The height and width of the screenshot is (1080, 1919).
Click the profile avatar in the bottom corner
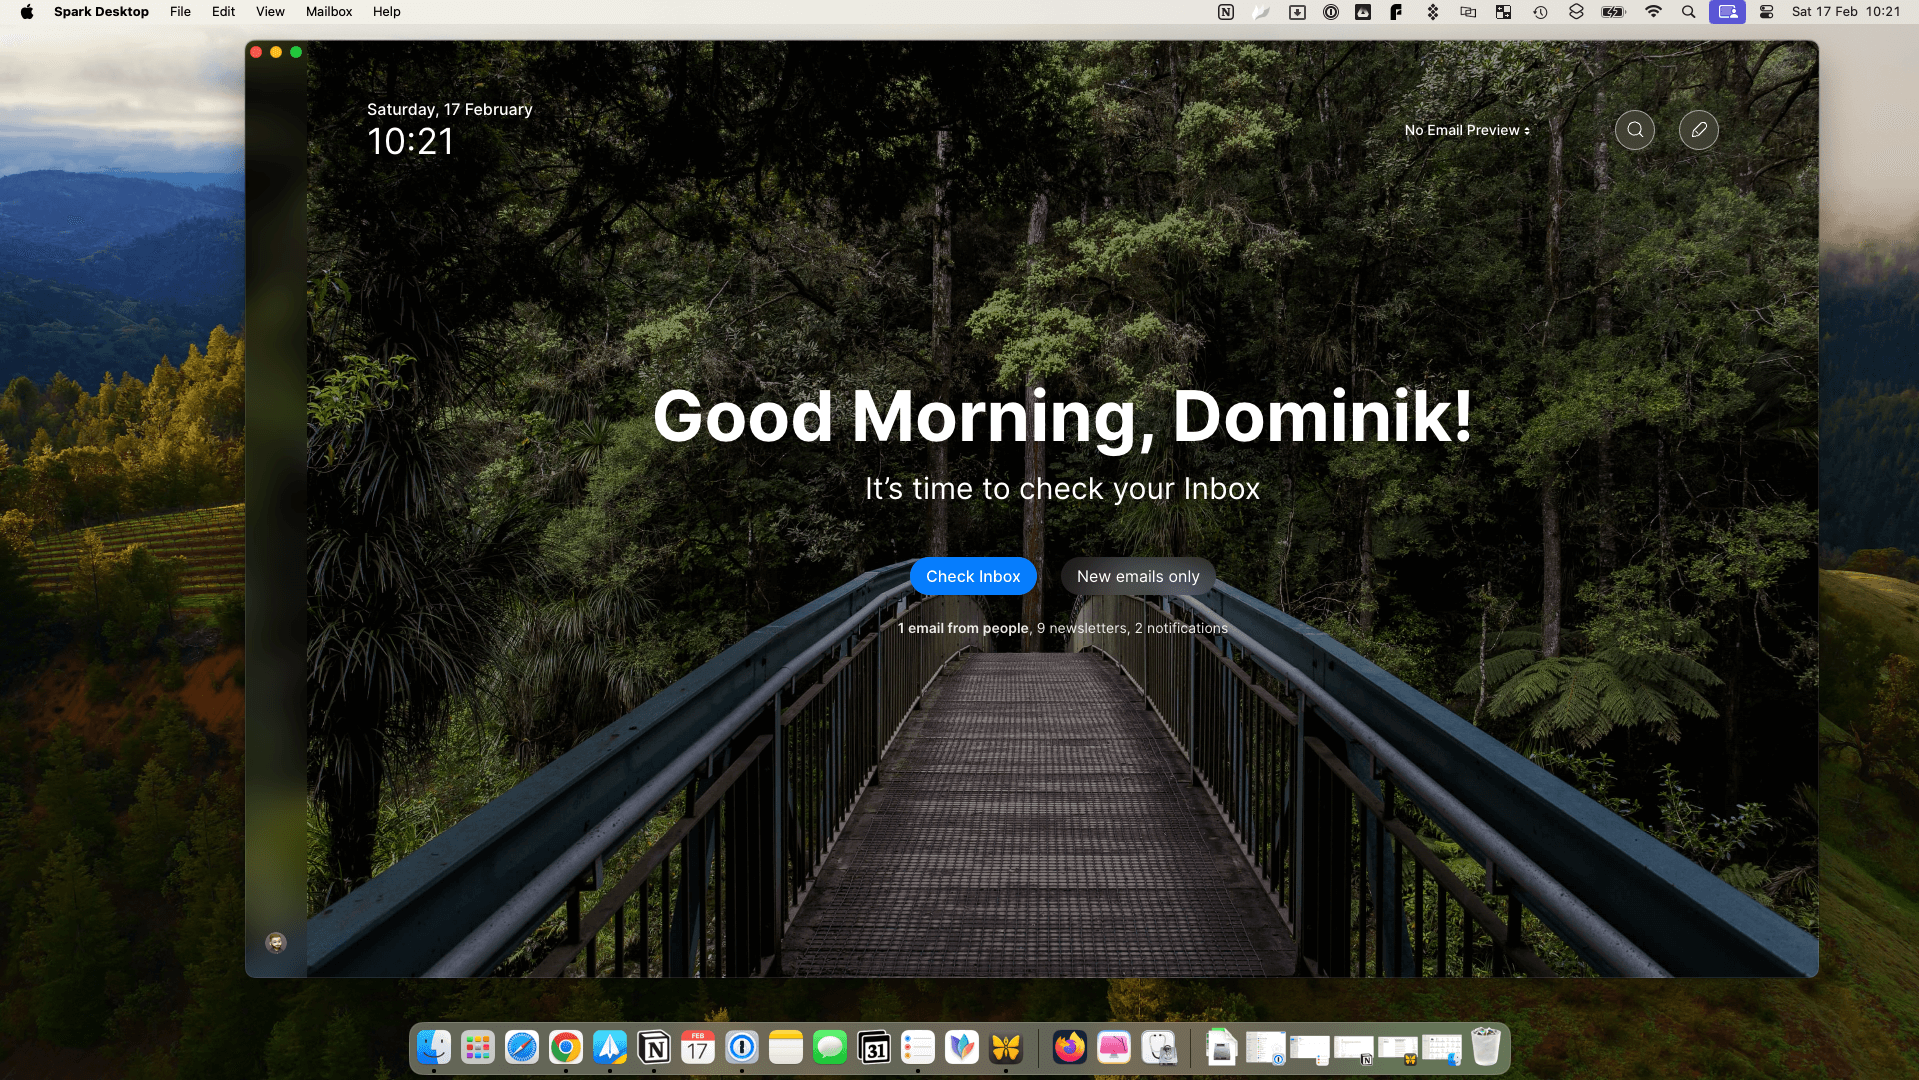(276, 943)
